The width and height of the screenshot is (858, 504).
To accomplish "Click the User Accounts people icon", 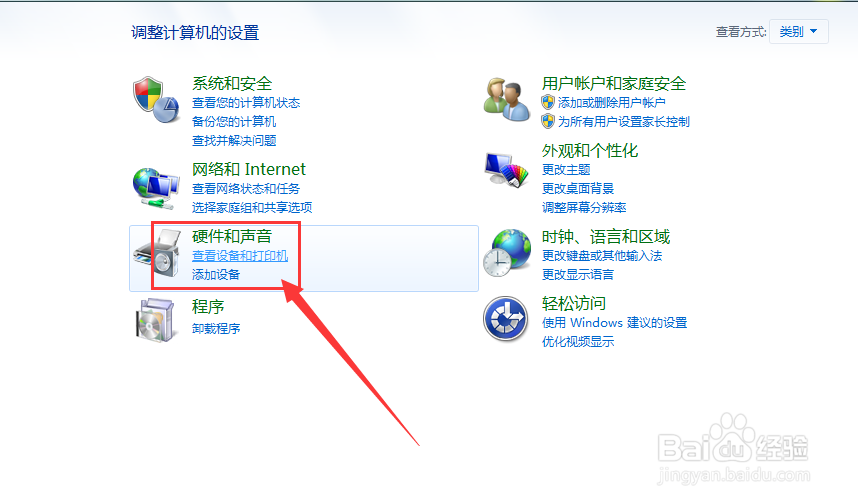I will point(507,100).
